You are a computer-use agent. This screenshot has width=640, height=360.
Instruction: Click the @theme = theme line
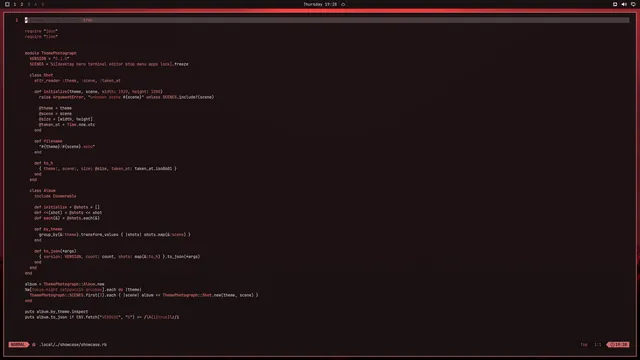tap(55, 108)
